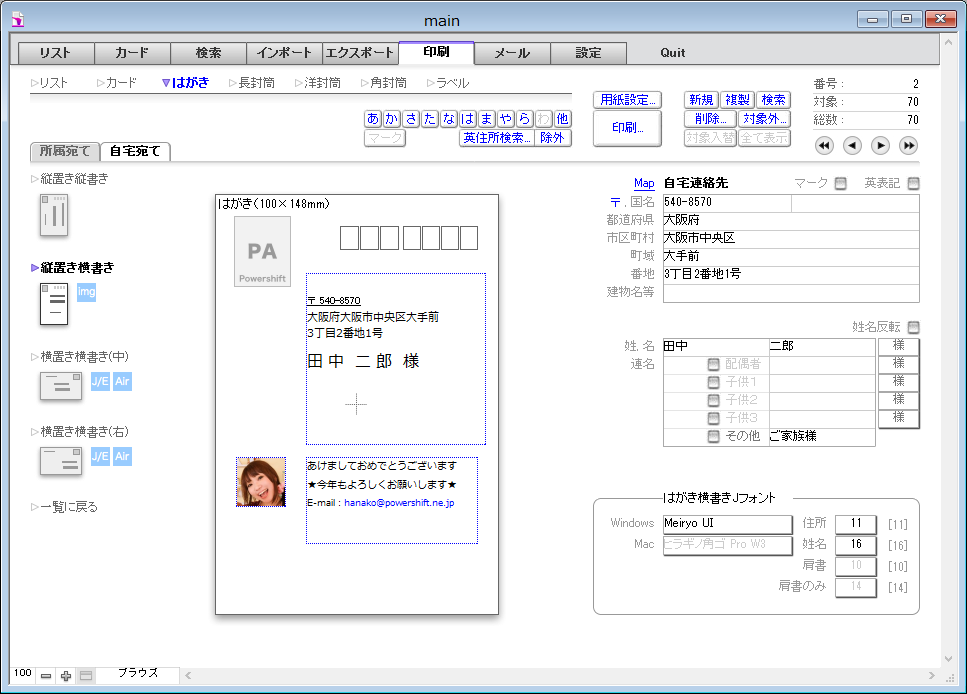967x694 pixels.
Task: Click the 横置き横書き(右) layout icon
Action: coord(61,461)
